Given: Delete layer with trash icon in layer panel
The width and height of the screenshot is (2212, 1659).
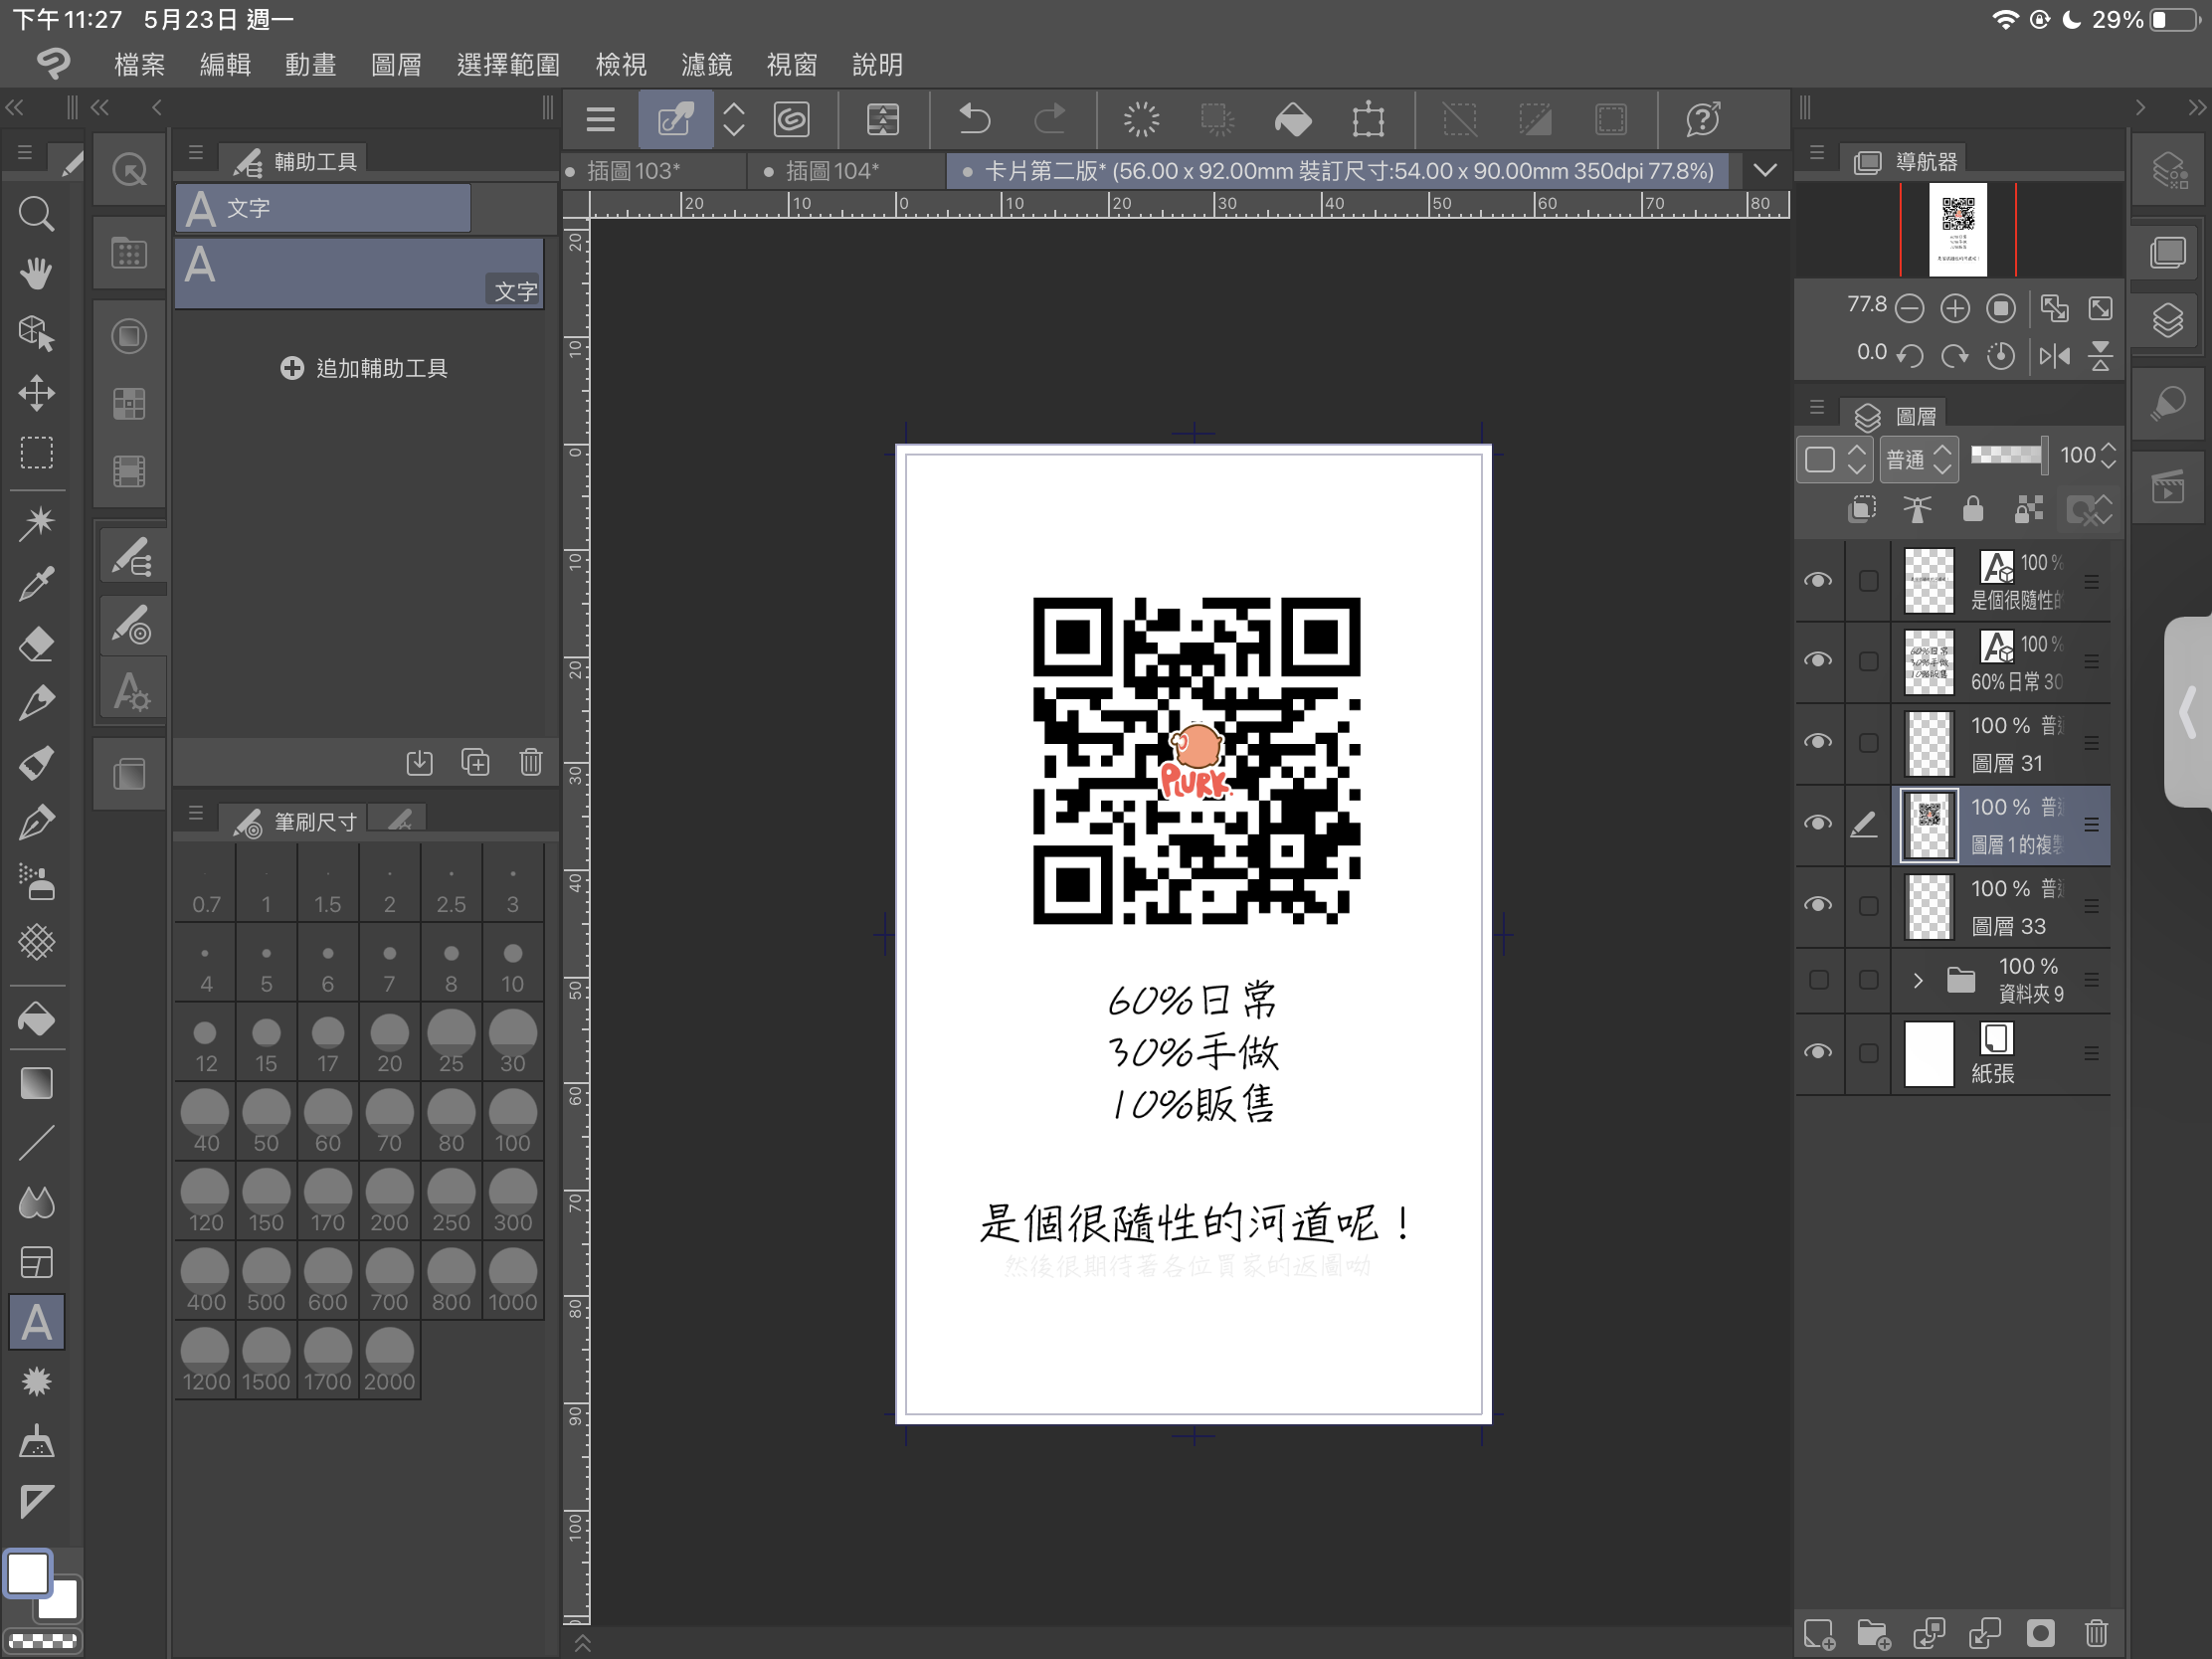Looking at the screenshot, I should [2097, 1634].
